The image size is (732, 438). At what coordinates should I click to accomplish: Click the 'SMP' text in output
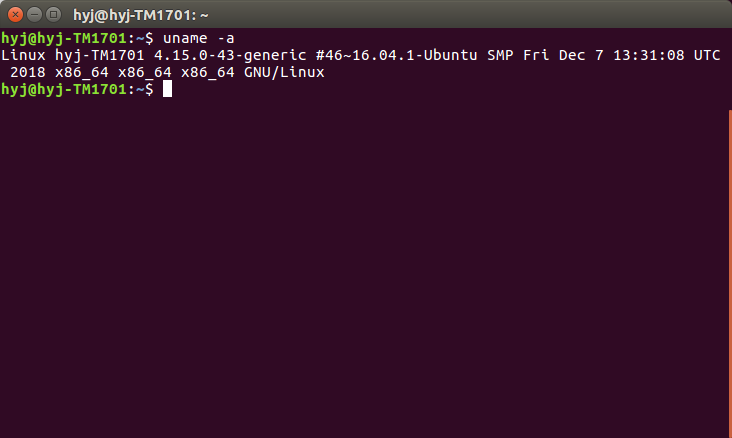tap(497, 56)
